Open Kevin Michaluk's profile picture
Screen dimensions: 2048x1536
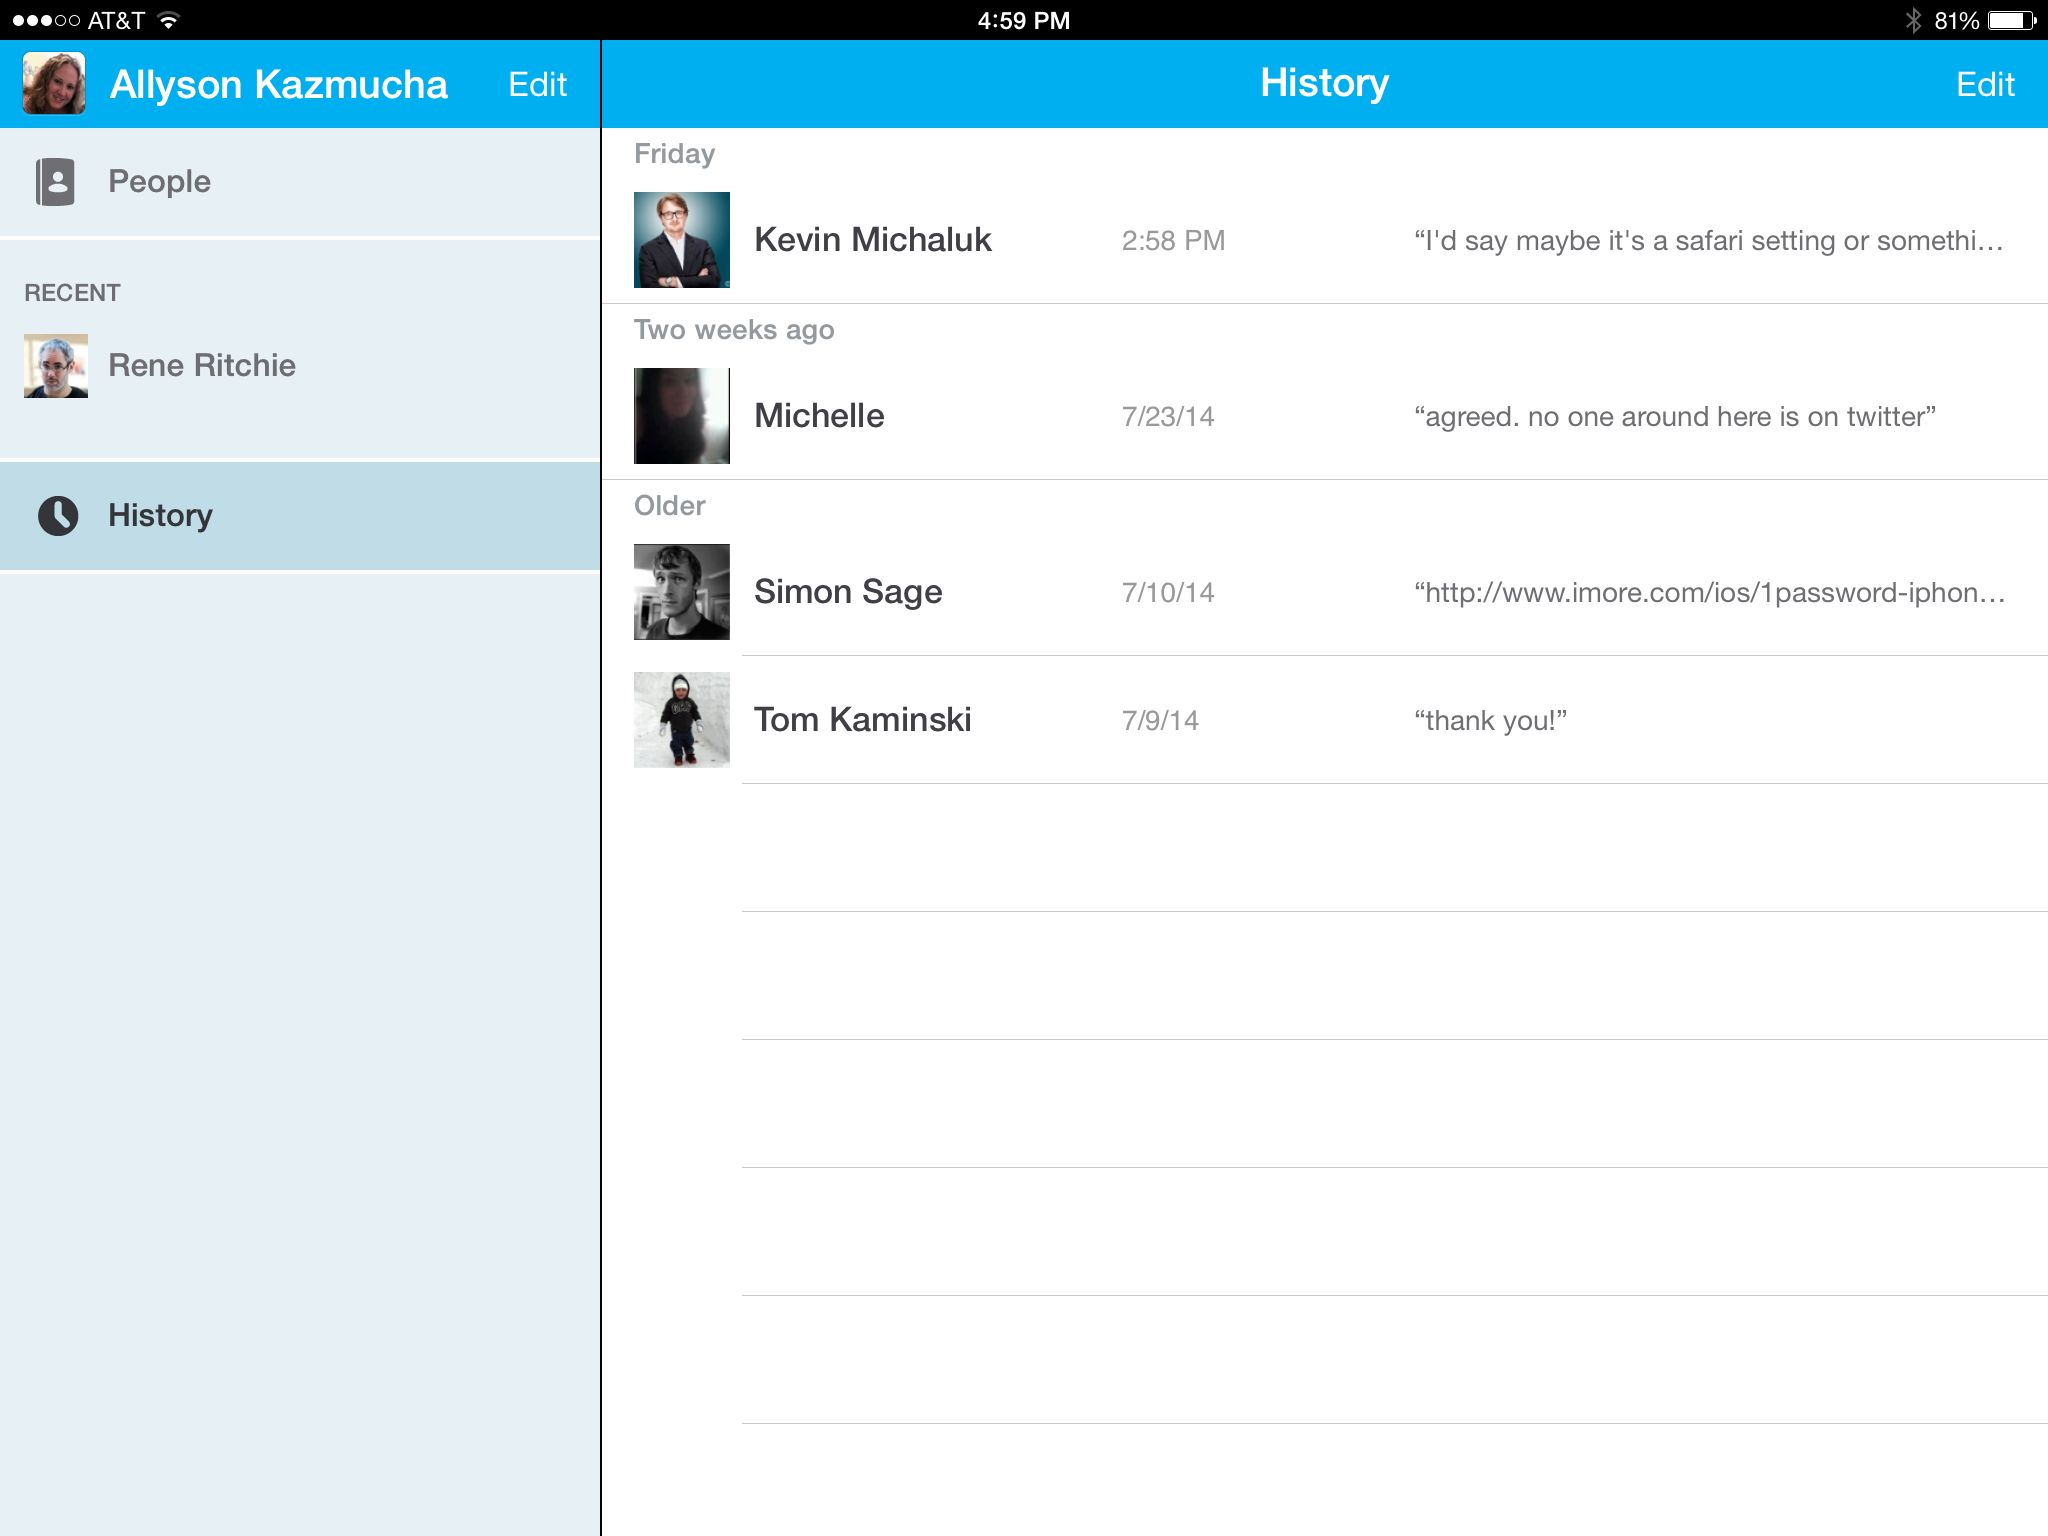point(681,240)
